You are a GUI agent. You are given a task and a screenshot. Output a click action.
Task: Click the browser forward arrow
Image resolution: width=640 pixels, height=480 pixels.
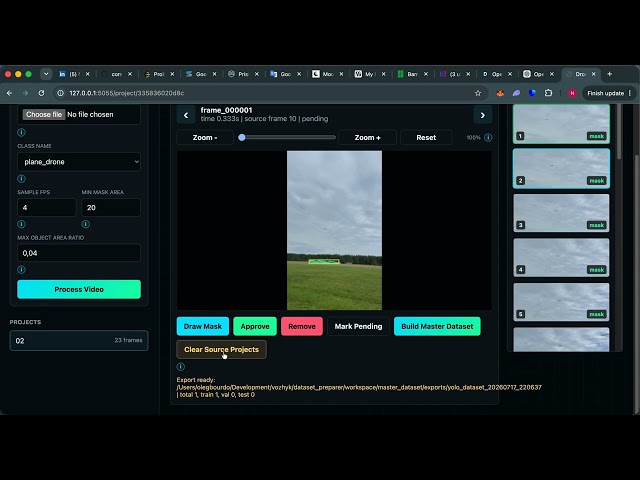(25, 93)
